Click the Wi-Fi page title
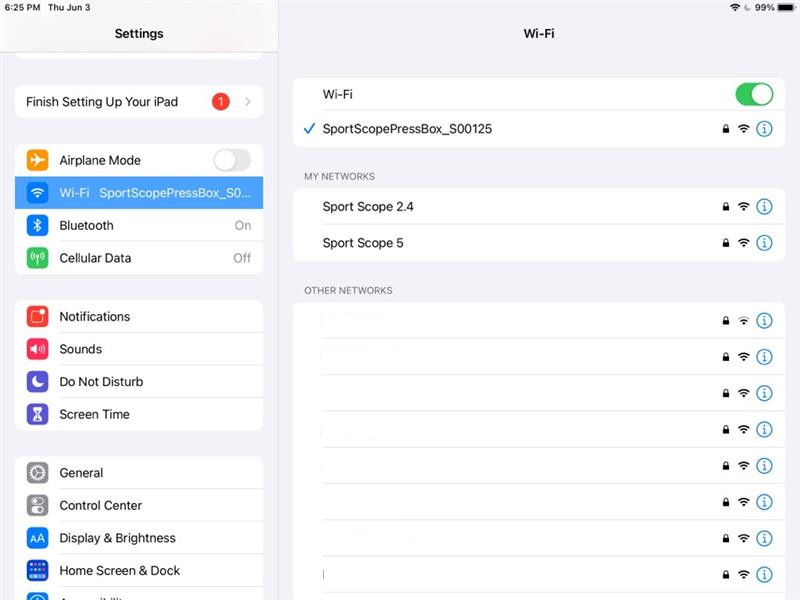This screenshot has width=800, height=600. point(539,34)
